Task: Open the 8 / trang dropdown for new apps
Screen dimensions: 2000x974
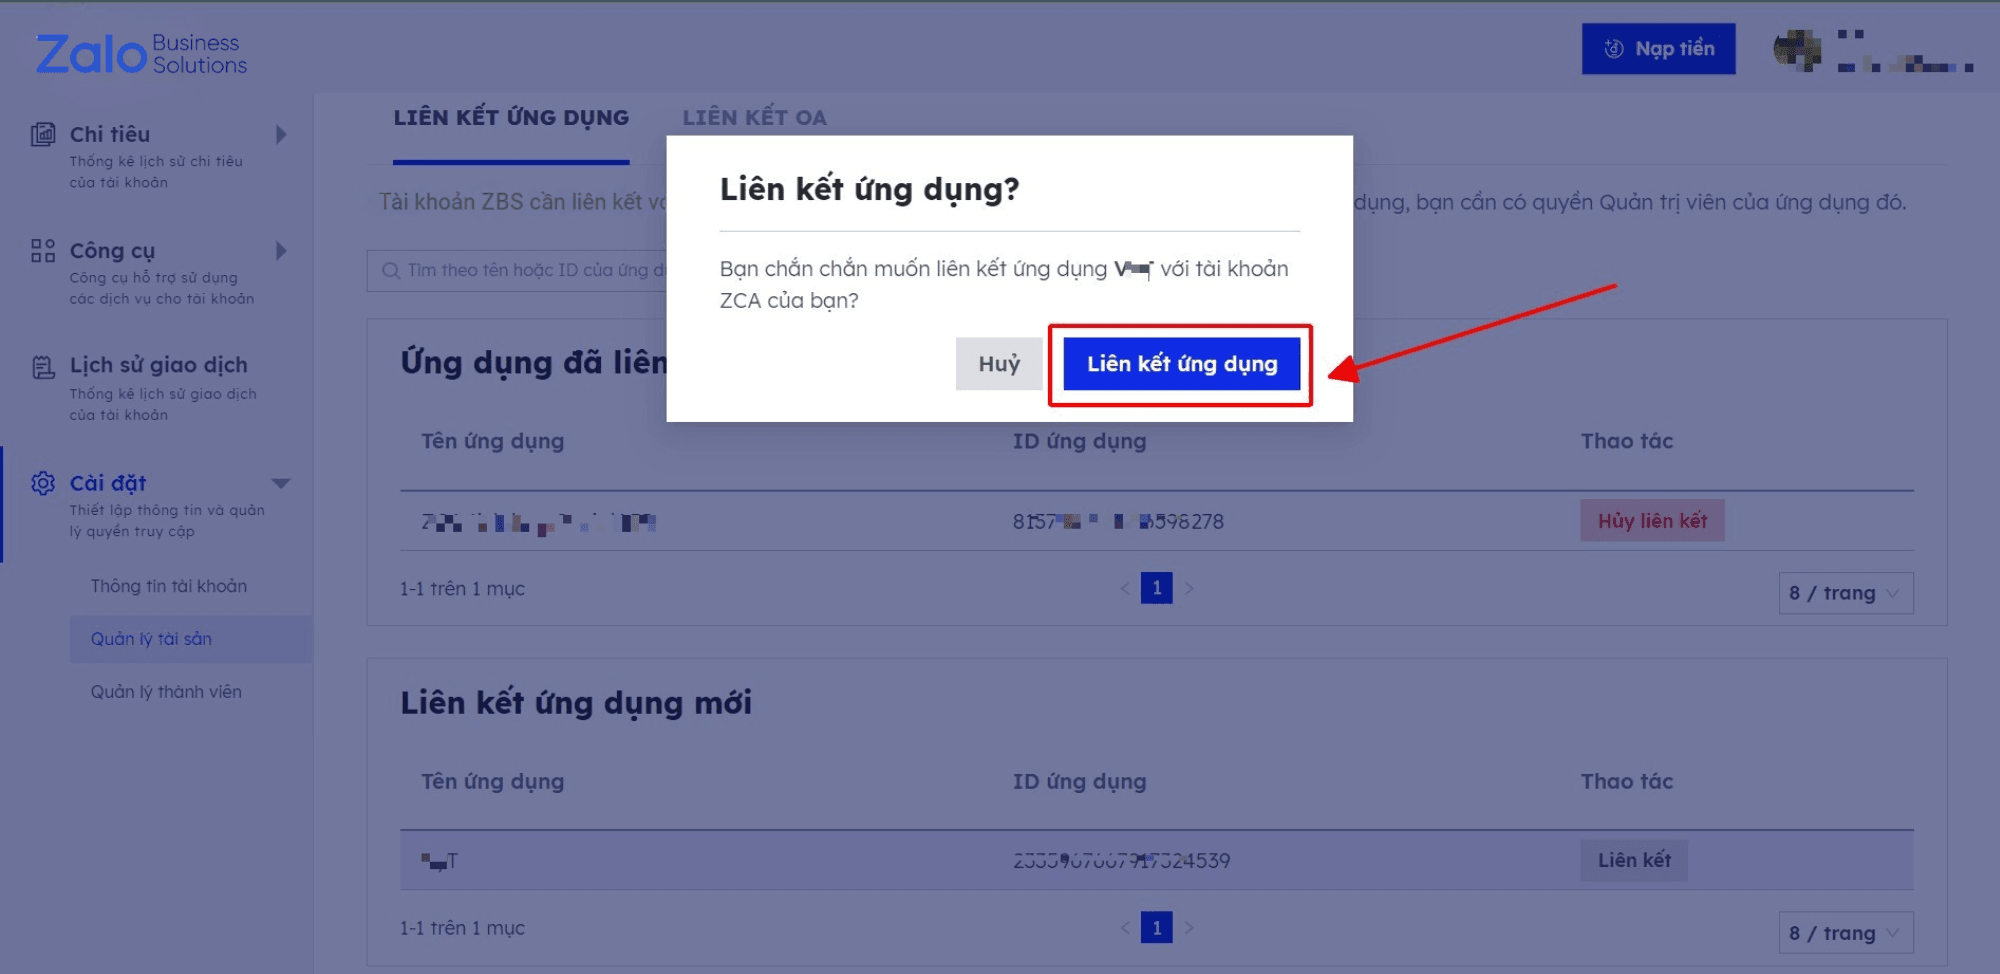Action: tap(1845, 933)
